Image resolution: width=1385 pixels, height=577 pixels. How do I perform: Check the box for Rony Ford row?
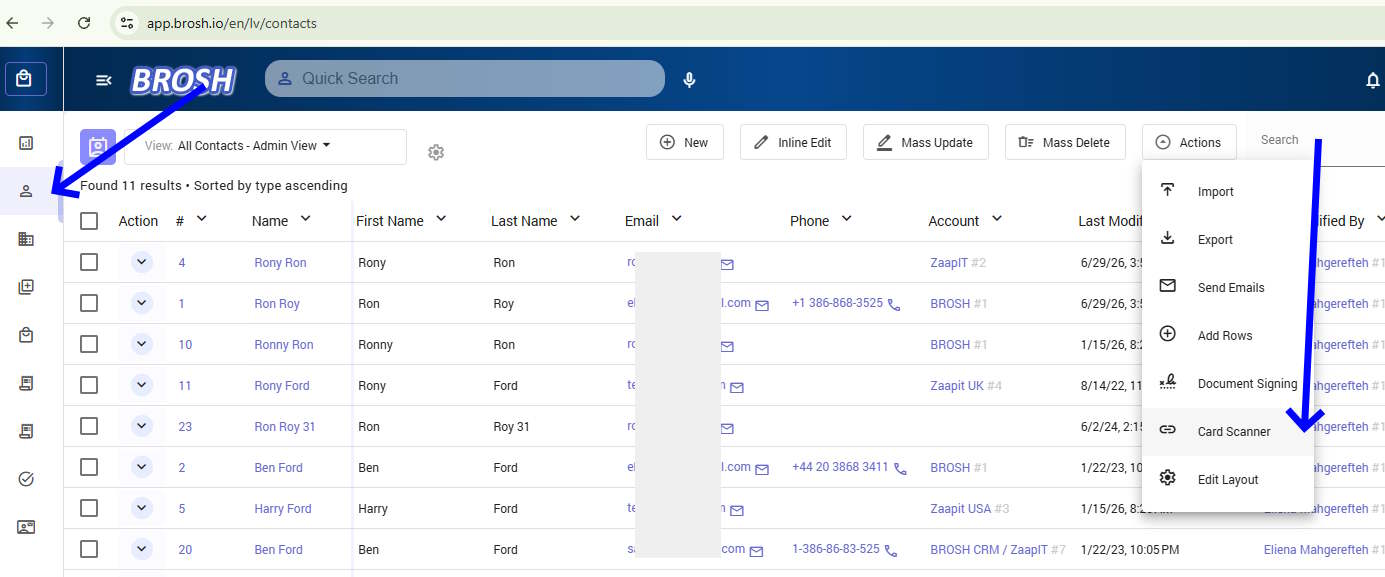89,385
